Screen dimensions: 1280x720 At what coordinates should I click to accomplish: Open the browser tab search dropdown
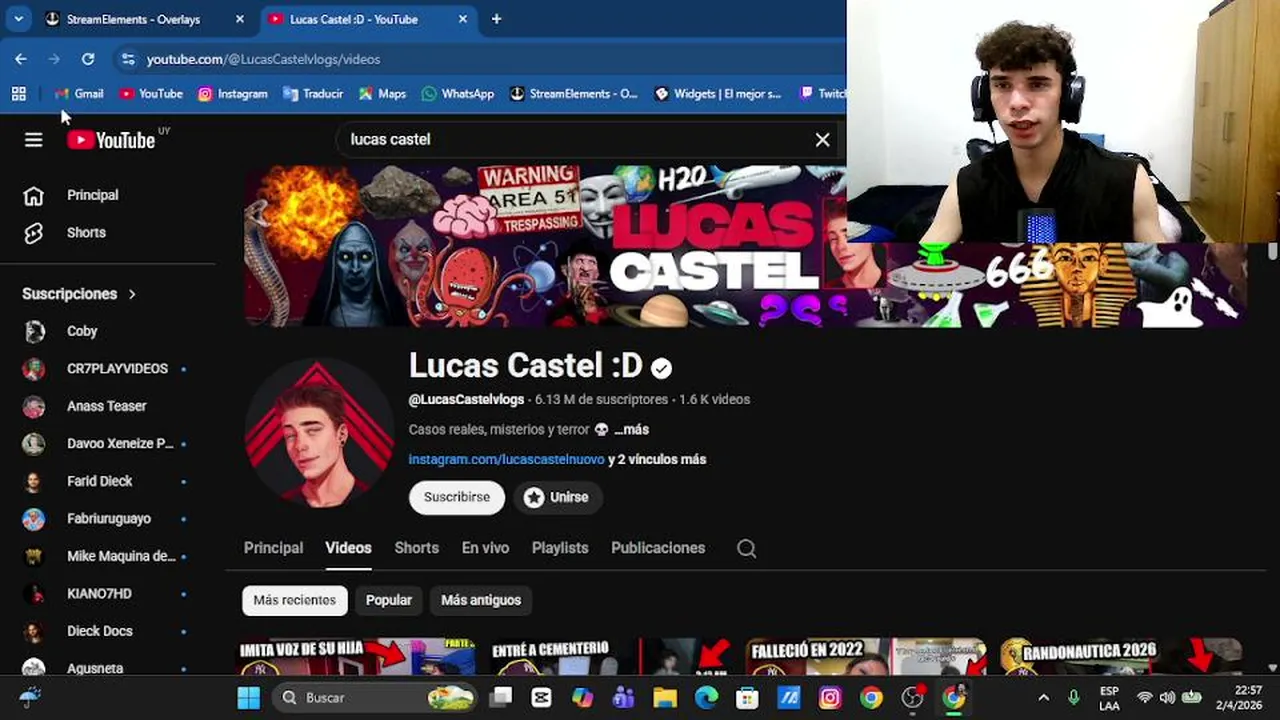click(x=18, y=19)
